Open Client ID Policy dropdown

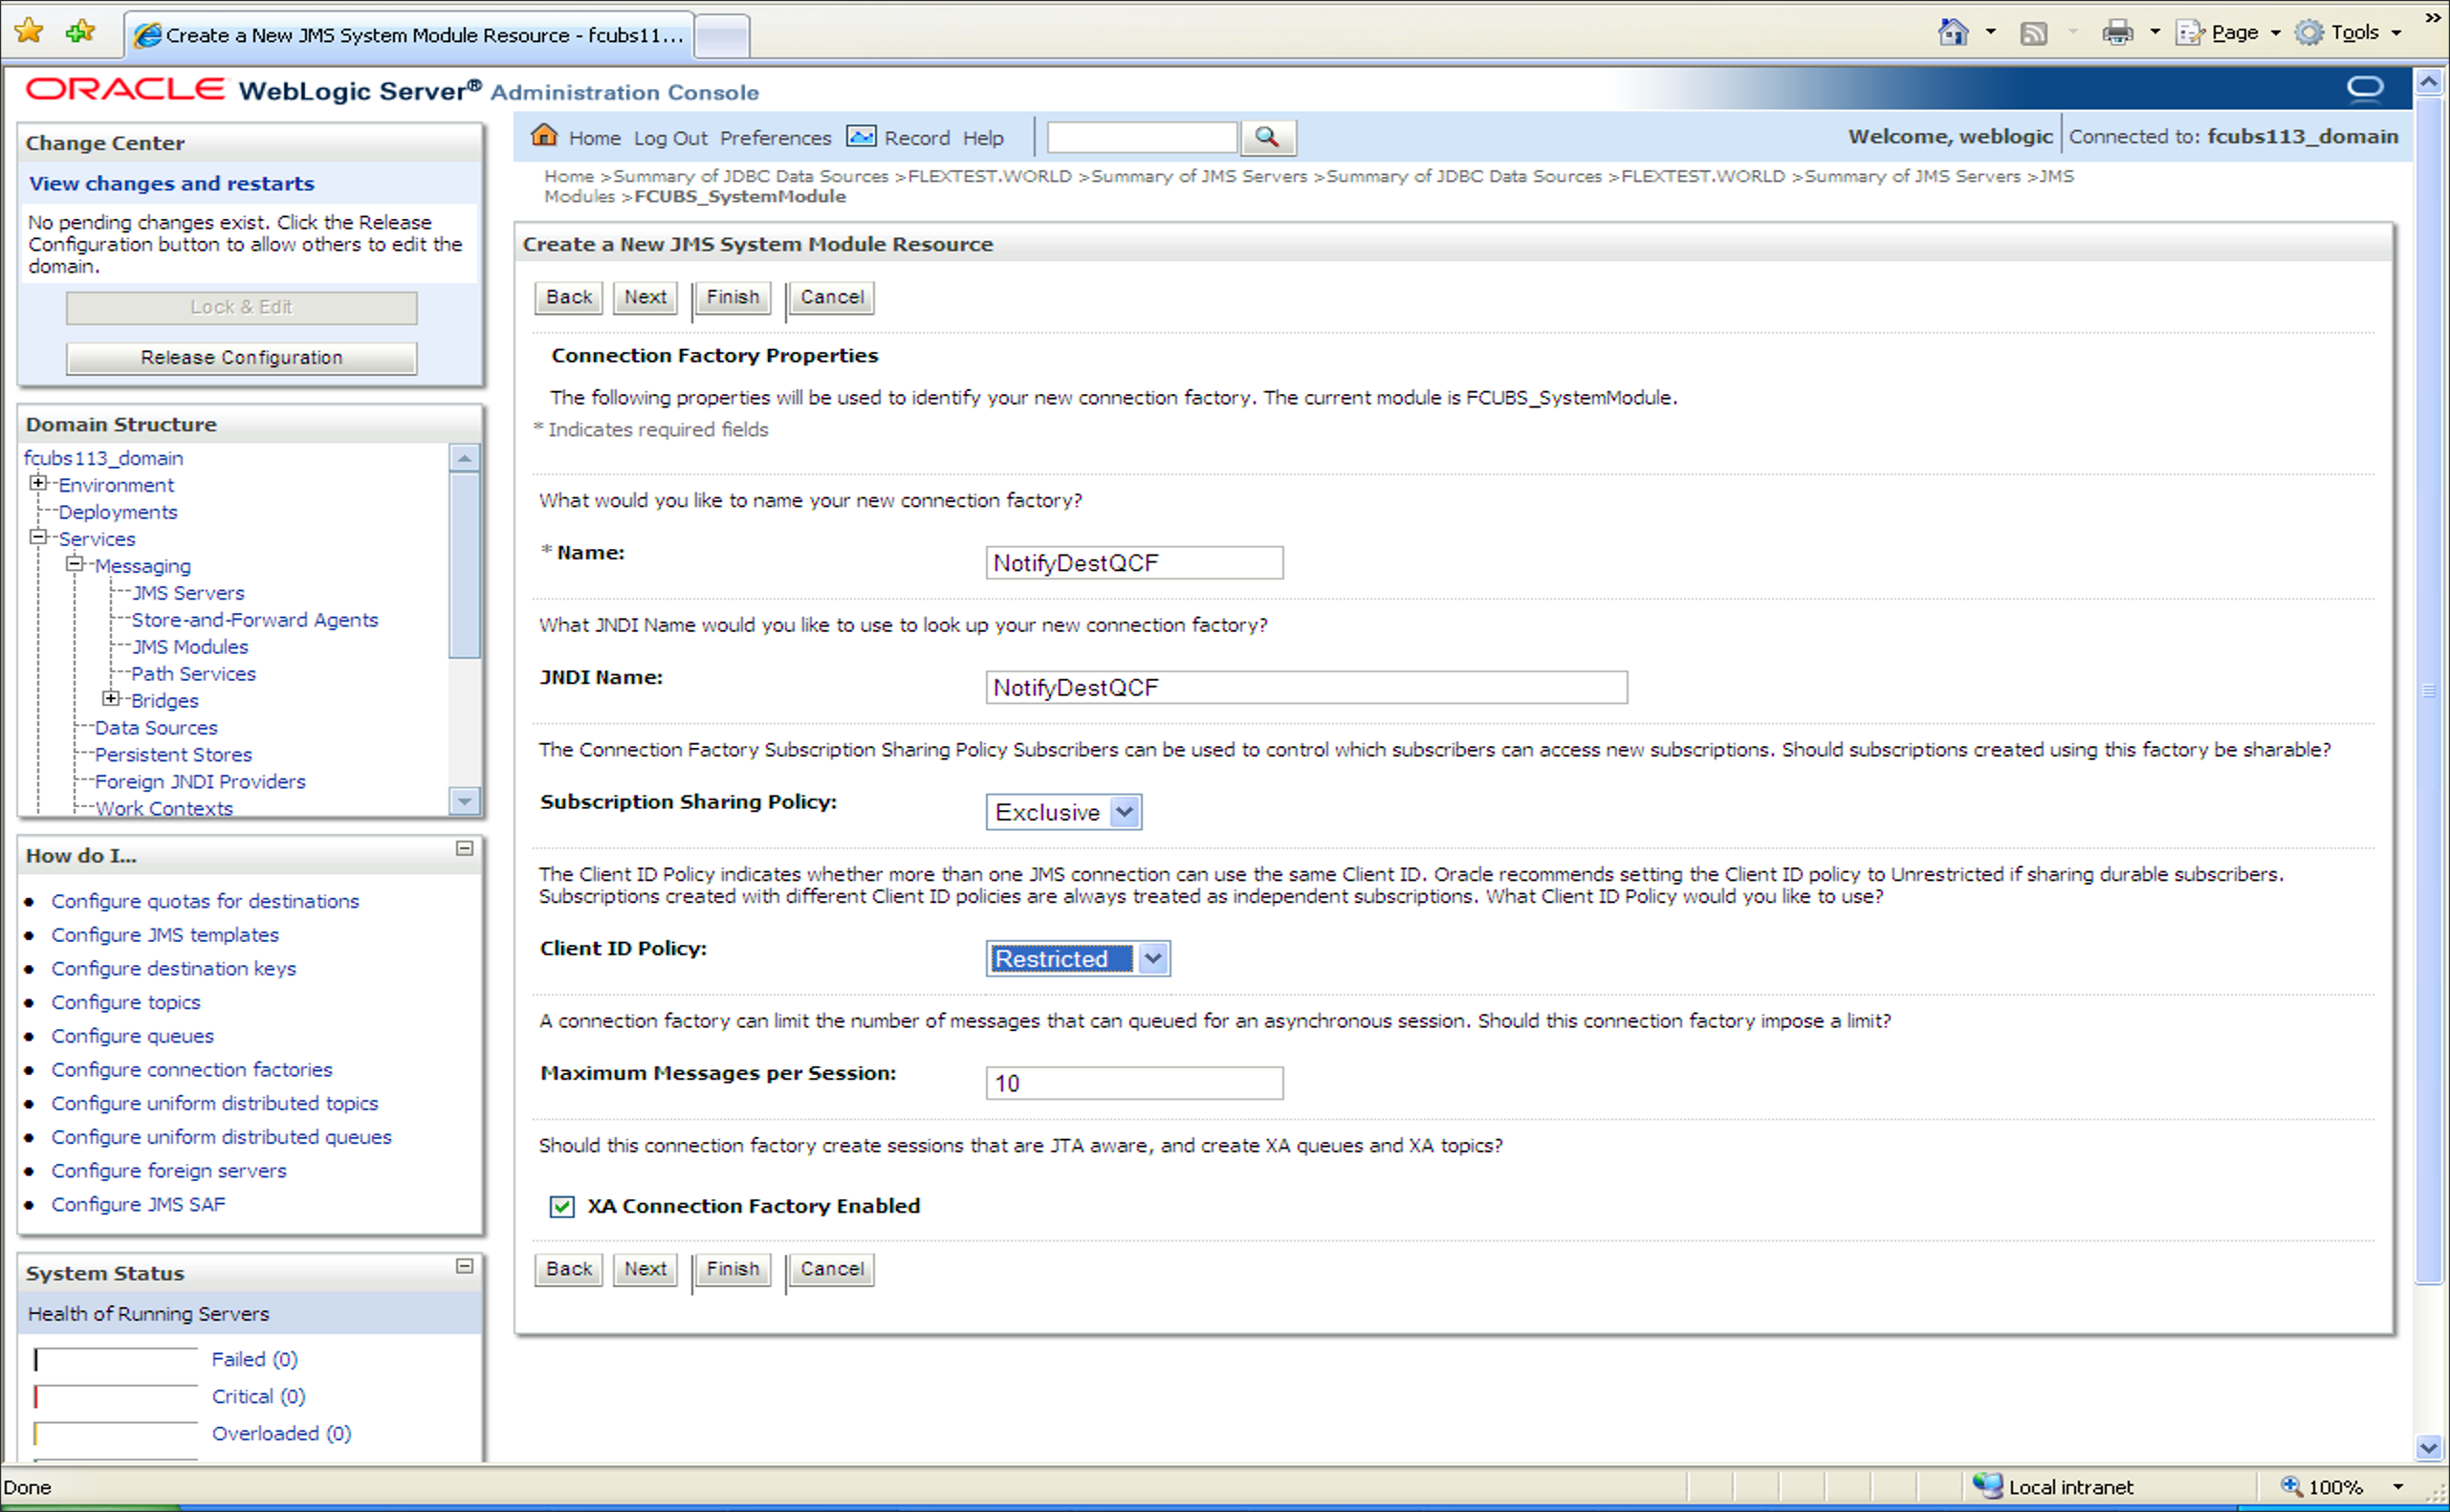tap(1153, 959)
